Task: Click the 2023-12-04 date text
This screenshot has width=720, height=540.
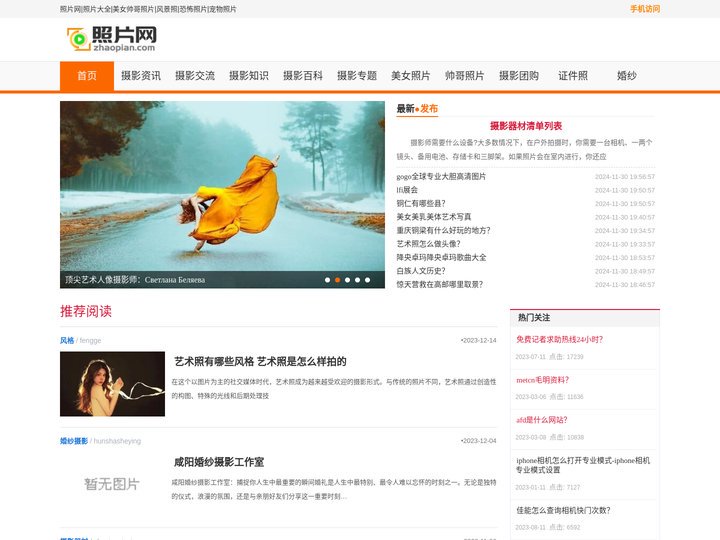Action: [x=479, y=441]
